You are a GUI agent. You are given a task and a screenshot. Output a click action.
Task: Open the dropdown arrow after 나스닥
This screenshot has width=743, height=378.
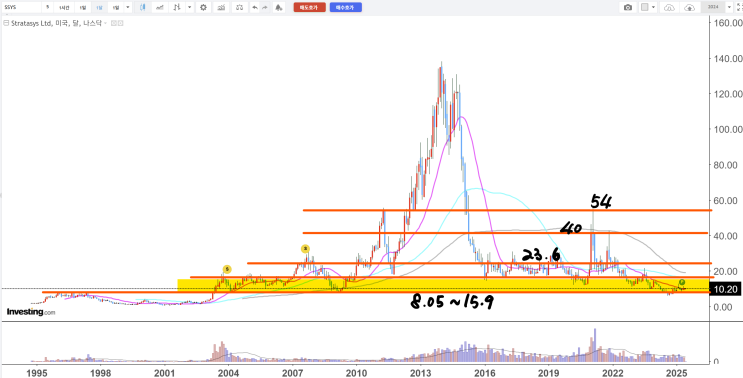coord(105,22)
